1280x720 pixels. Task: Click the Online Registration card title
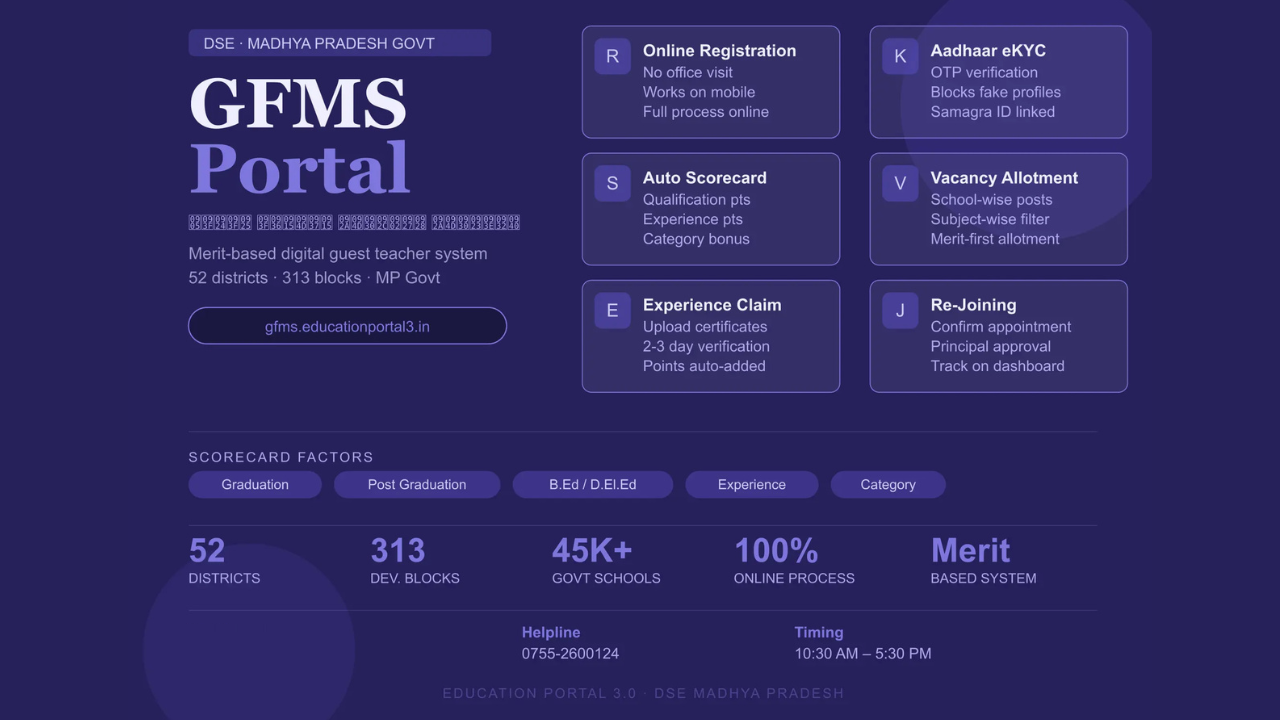pos(719,51)
